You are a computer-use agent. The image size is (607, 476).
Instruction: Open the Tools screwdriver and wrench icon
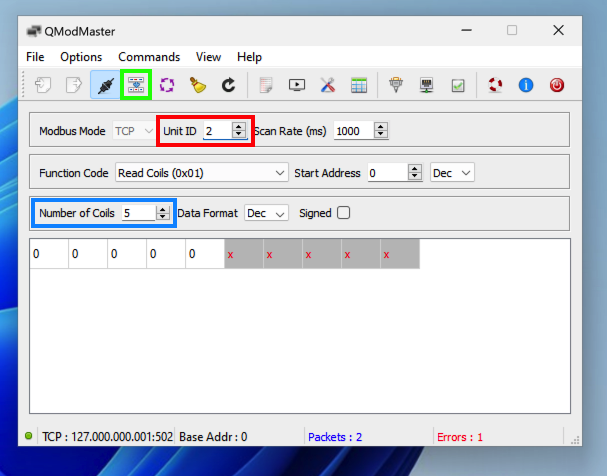(x=328, y=85)
